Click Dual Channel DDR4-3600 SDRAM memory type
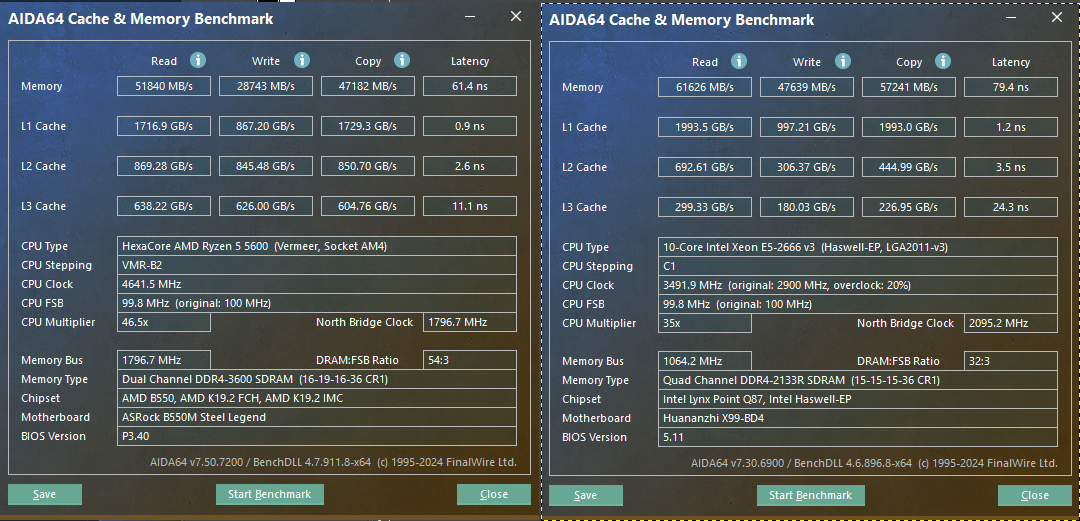Viewport: 1080px width, 521px height. (x=317, y=379)
